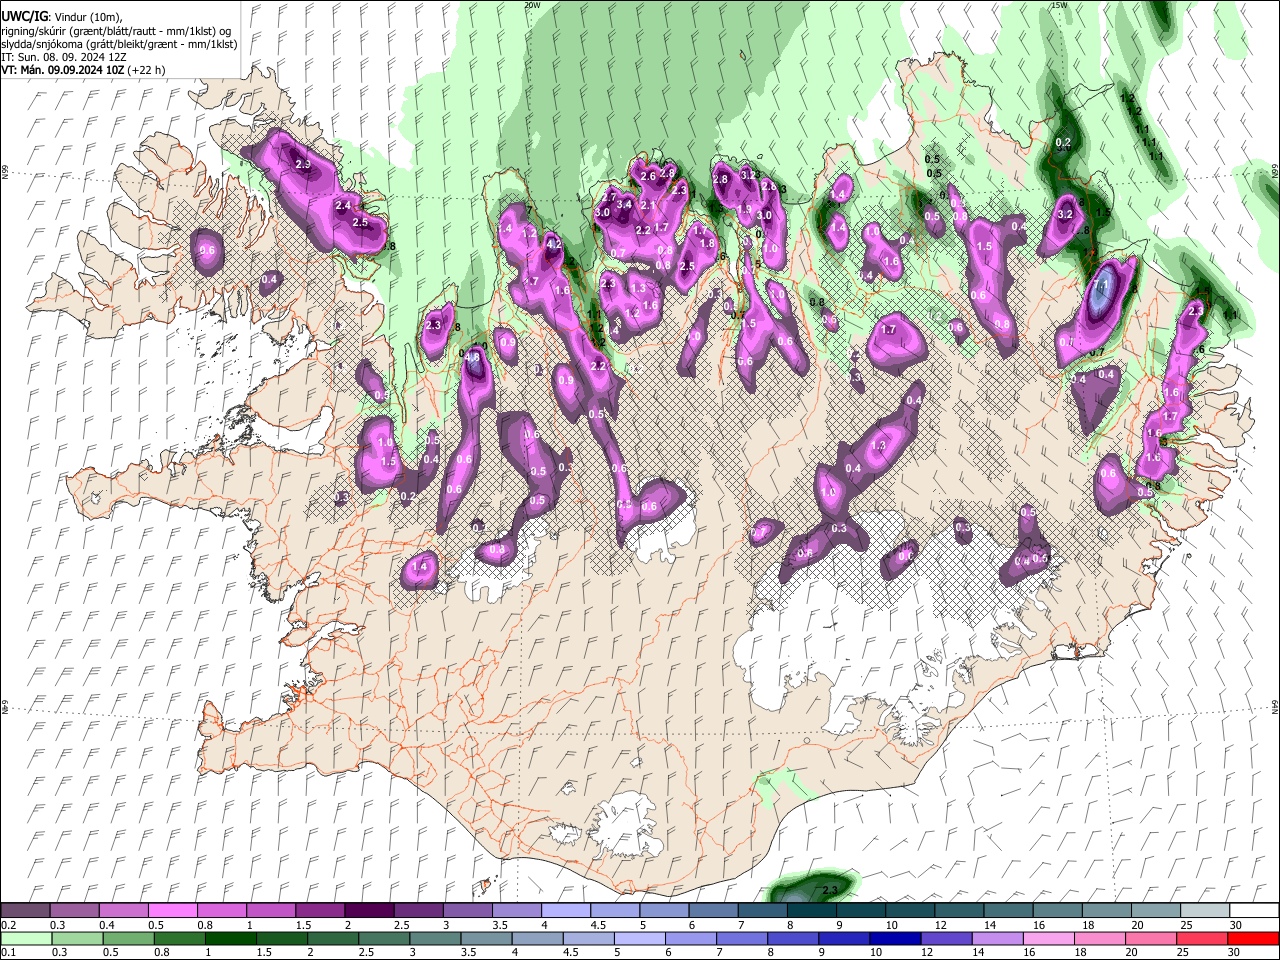The height and width of the screenshot is (960, 1280).
Task: Pick the light gray 25 swatch, upper legend row
Action: click(1205, 911)
